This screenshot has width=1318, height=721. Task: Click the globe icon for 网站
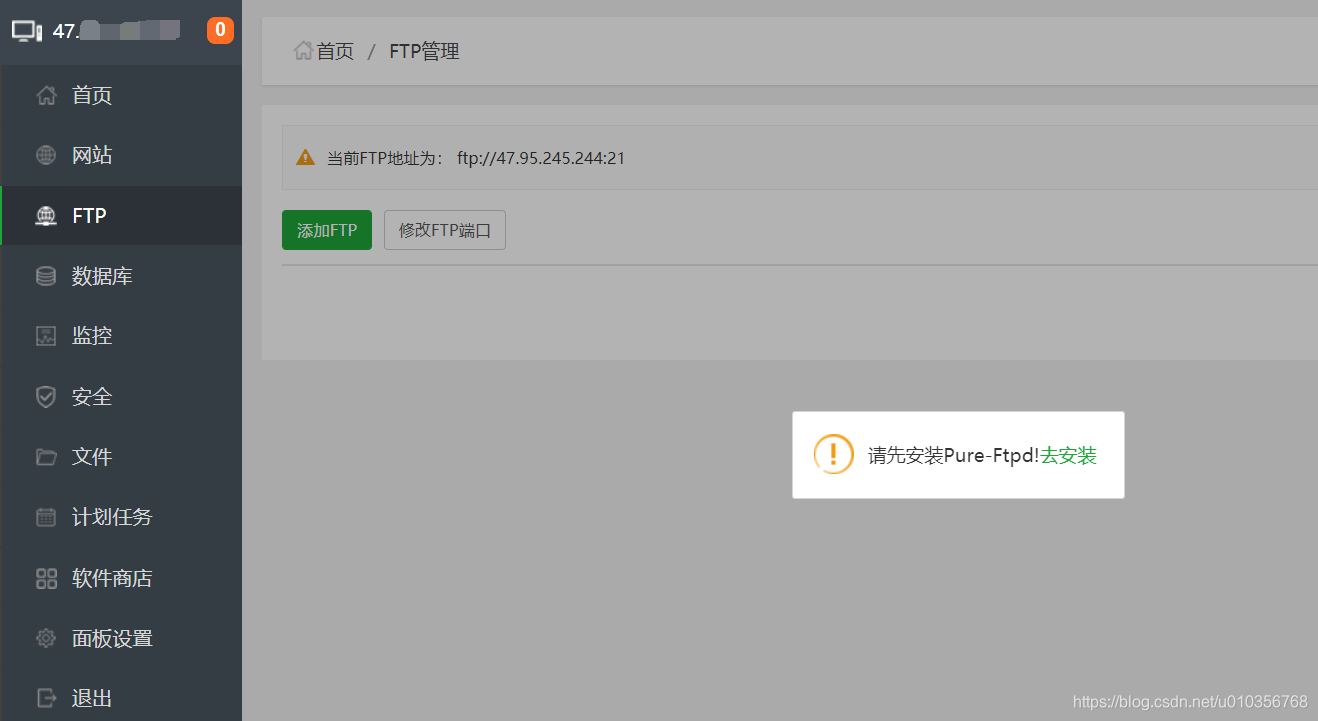click(46, 156)
